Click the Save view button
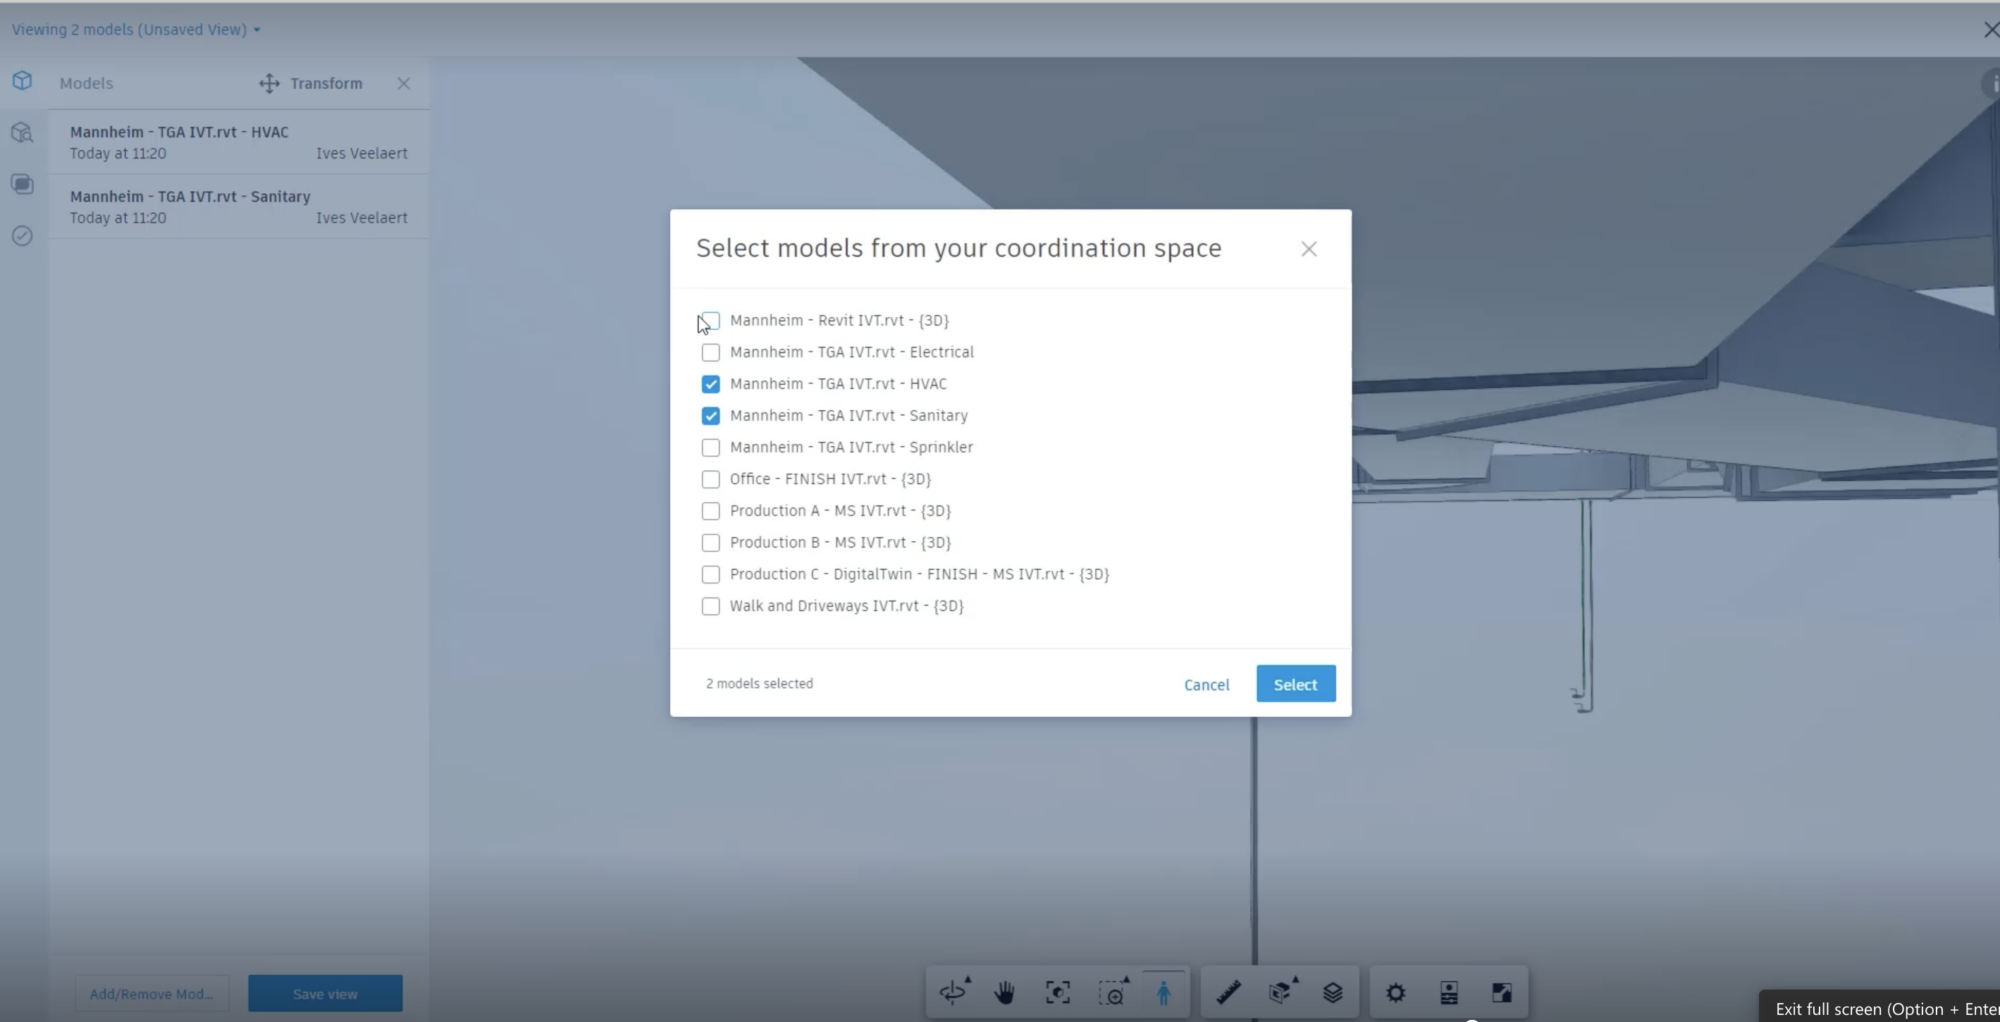This screenshot has height=1022, width=2000. coord(325,994)
